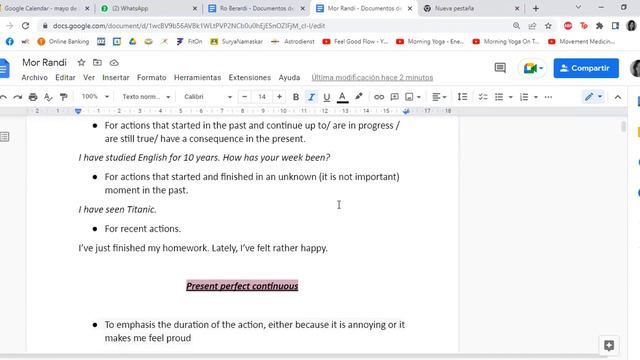The height and width of the screenshot is (360, 640).
Task: Hide the menus with the collapse arrow
Action: click(618, 97)
